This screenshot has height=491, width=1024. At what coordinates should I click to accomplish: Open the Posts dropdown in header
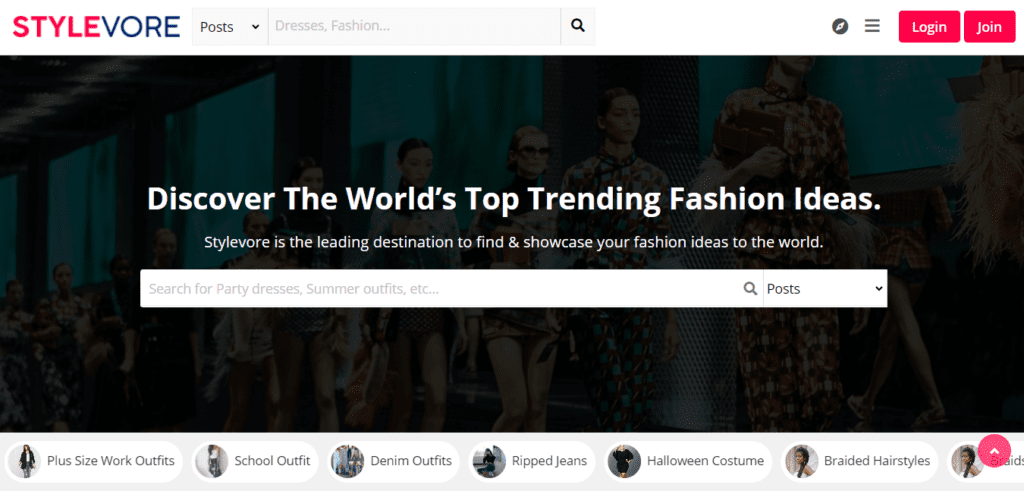230,27
